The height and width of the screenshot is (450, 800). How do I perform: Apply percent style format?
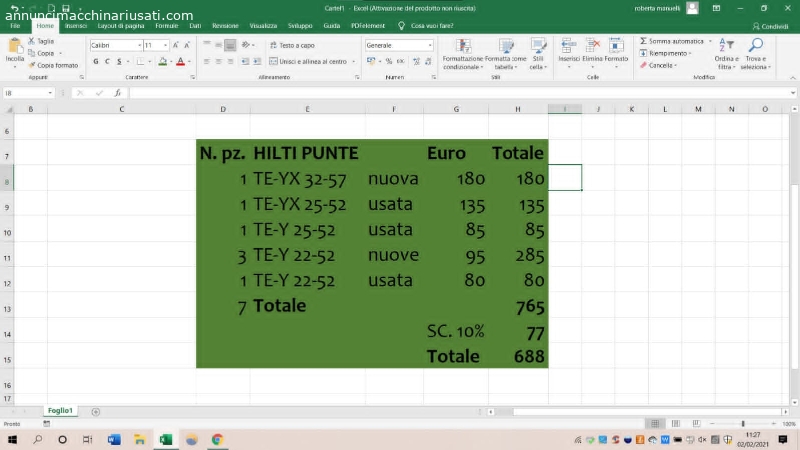tap(389, 61)
